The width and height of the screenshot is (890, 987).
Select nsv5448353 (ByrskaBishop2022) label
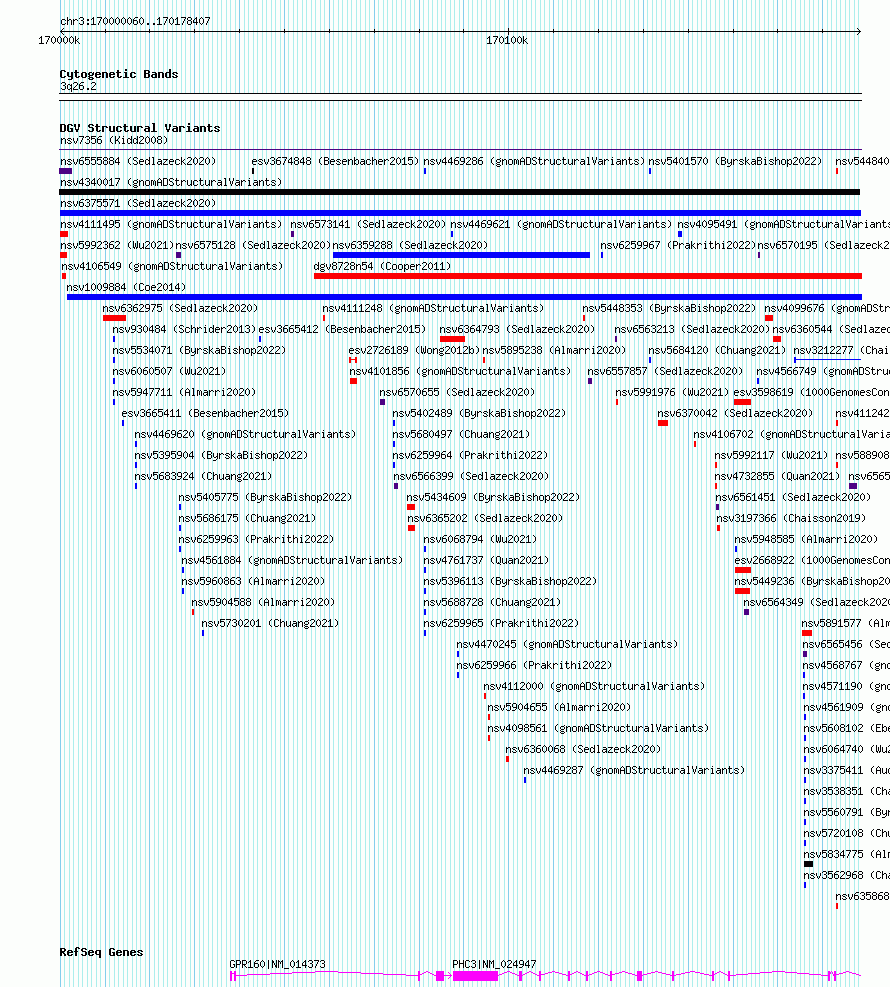(669, 308)
